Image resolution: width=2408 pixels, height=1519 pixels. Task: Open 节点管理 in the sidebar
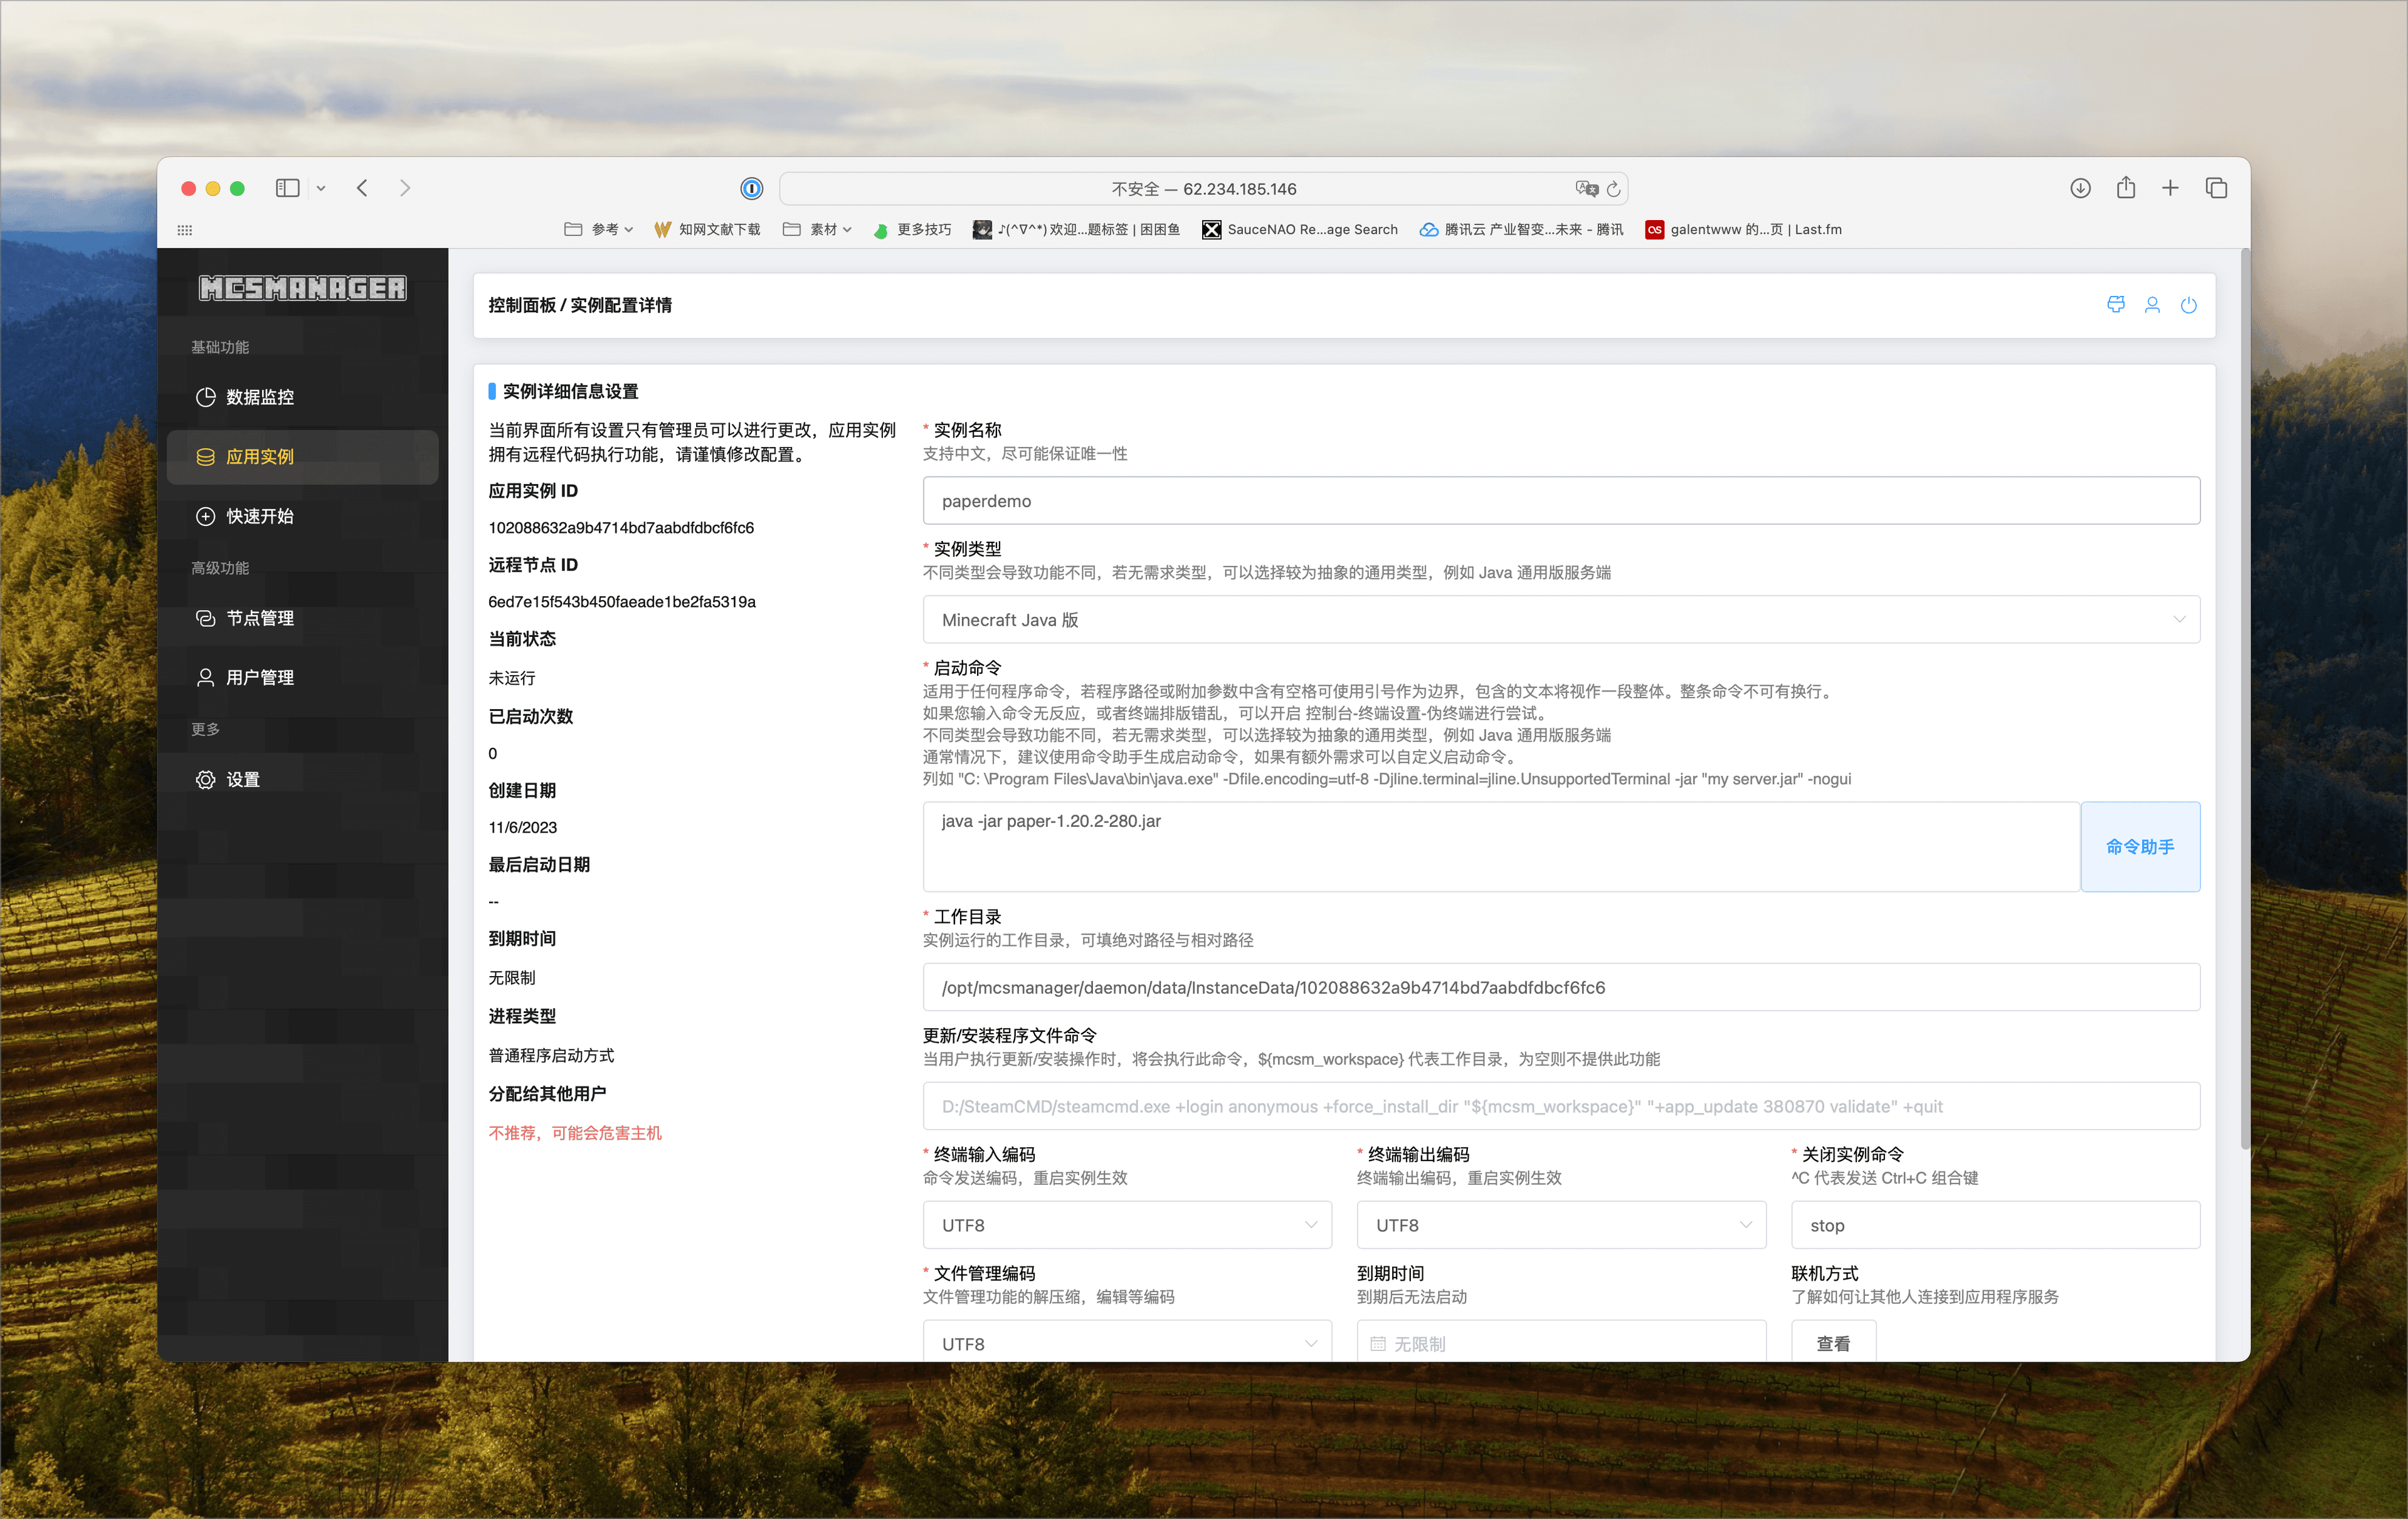[259, 618]
